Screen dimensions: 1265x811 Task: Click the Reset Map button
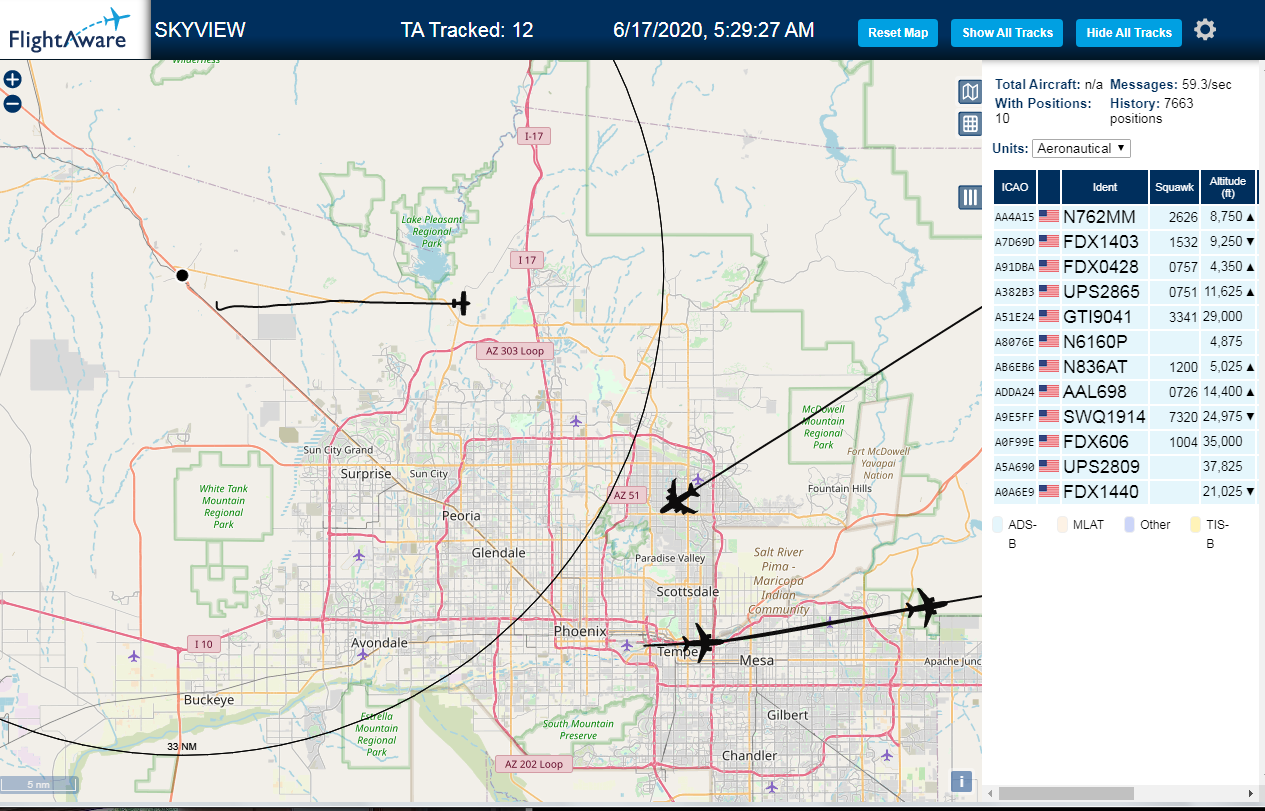click(898, 33)
